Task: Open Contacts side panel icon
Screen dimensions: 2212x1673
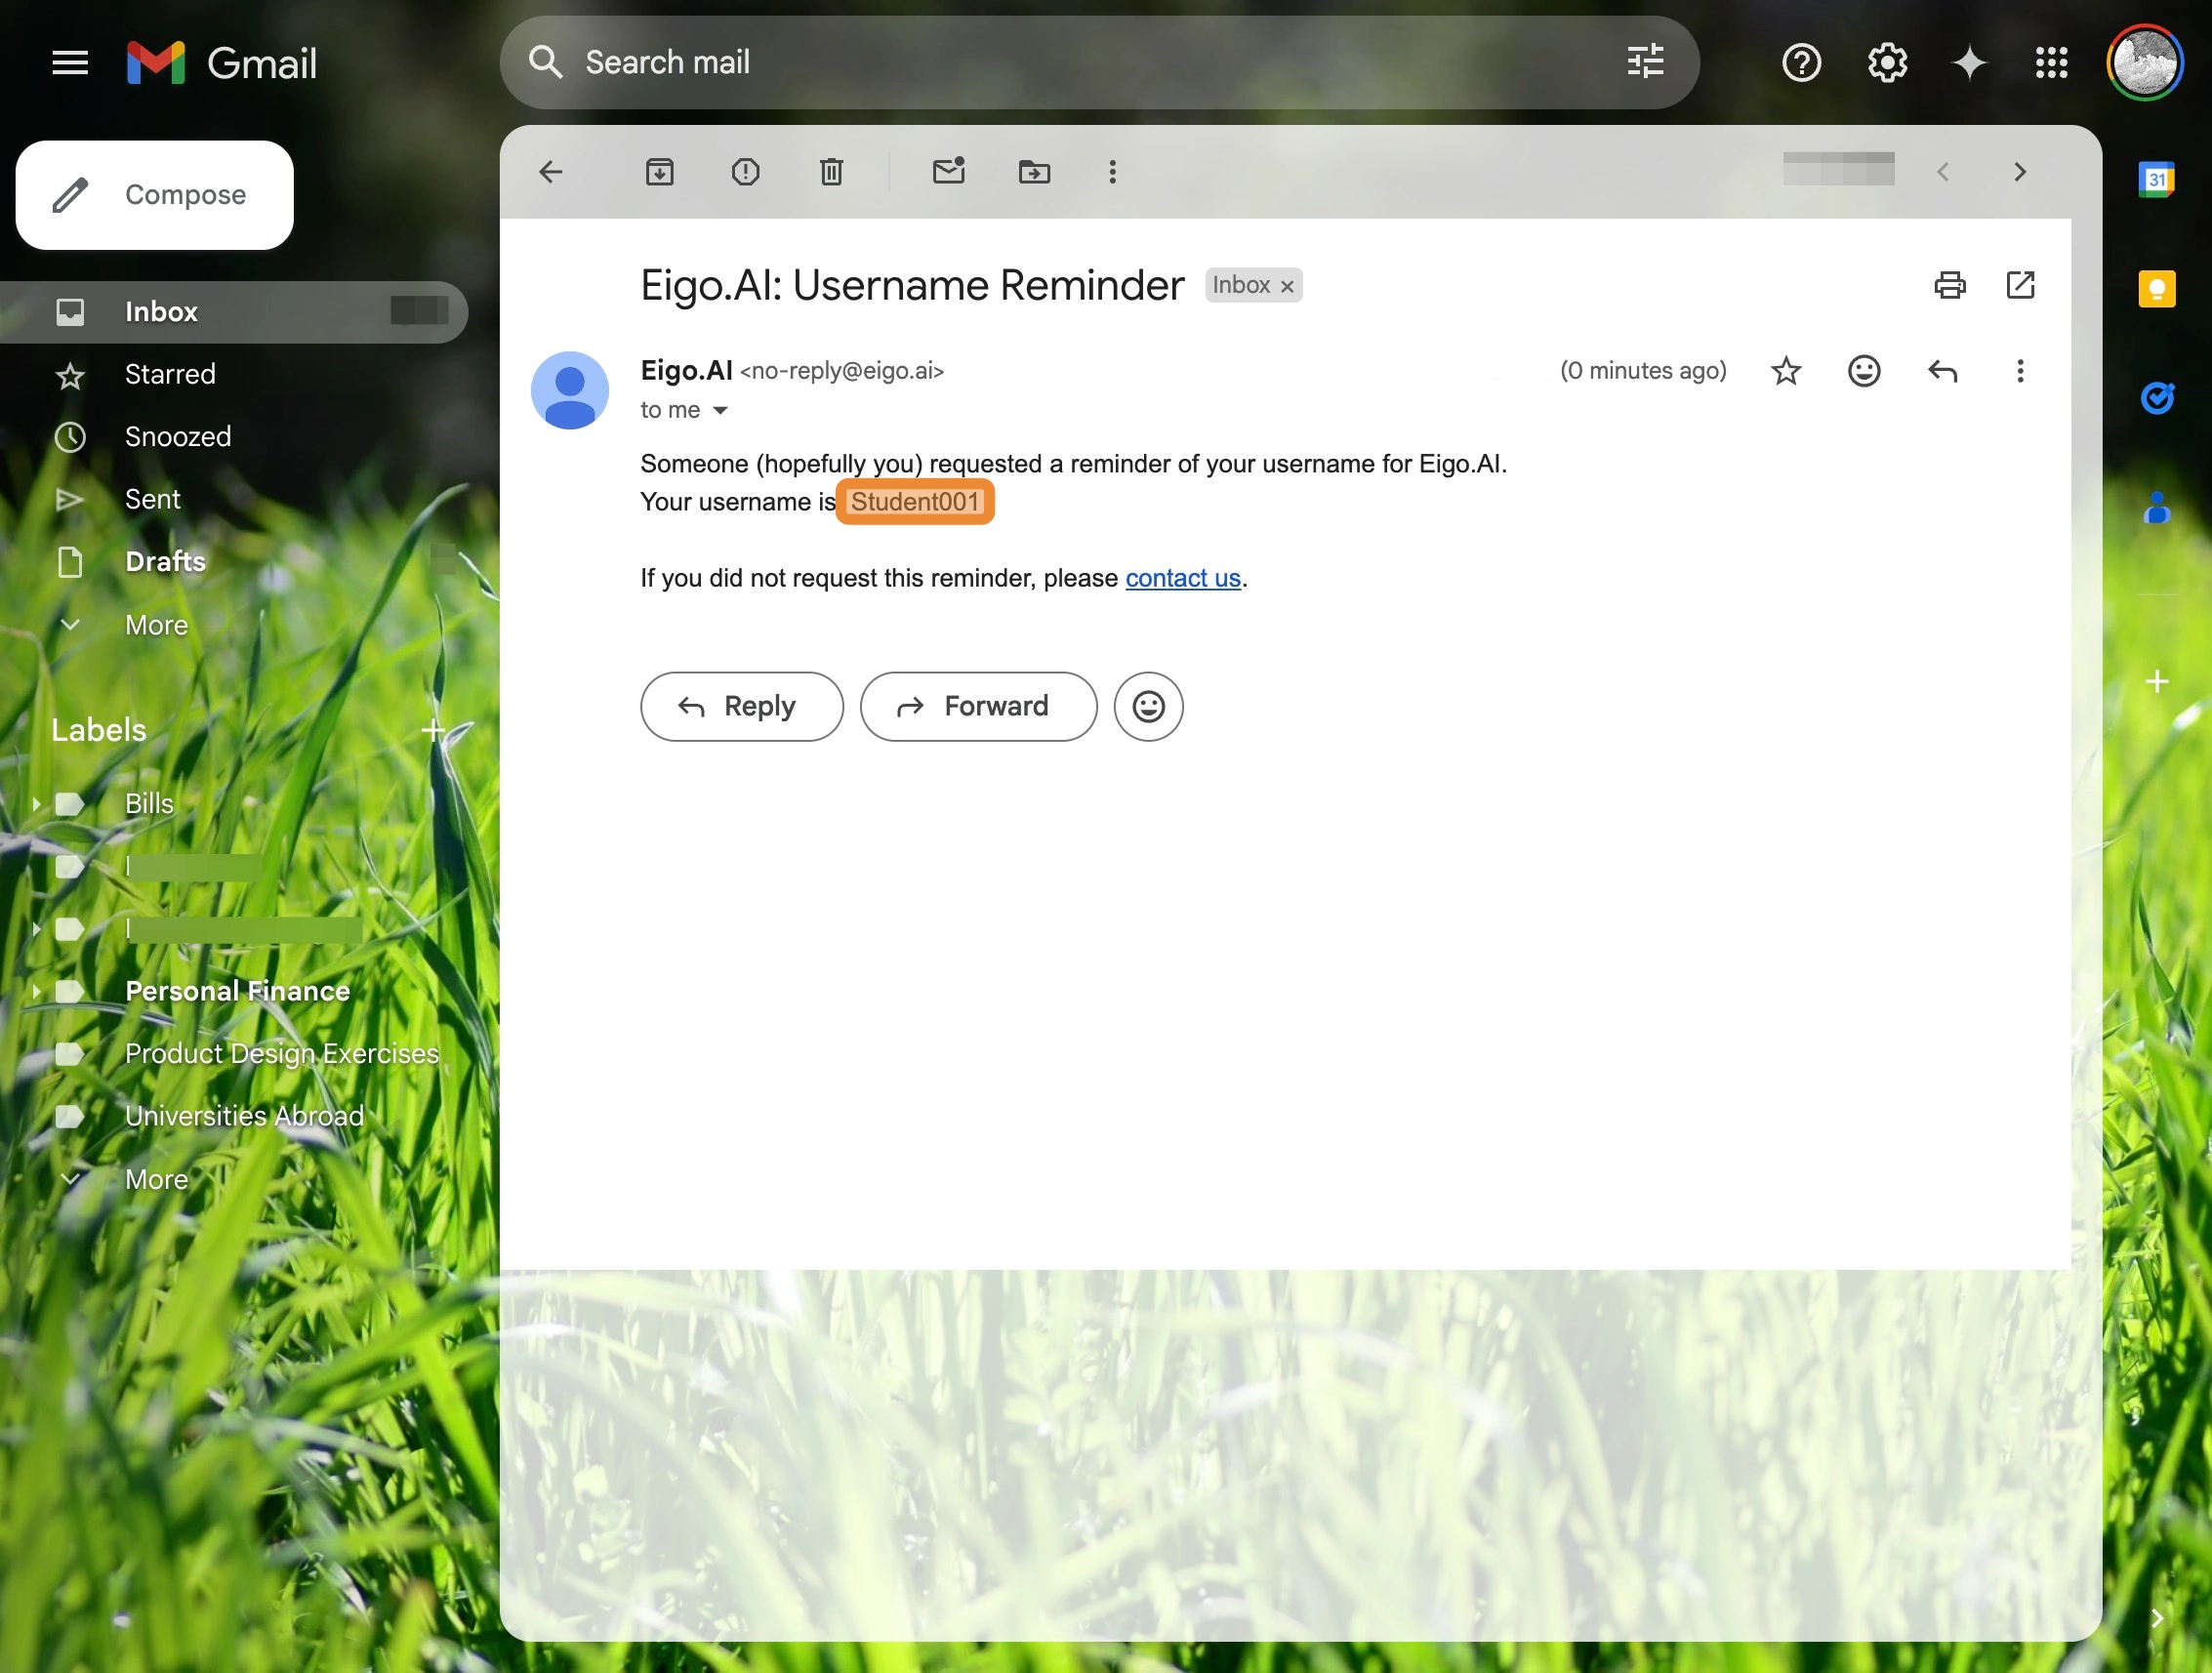Action: click(2156, 508)
